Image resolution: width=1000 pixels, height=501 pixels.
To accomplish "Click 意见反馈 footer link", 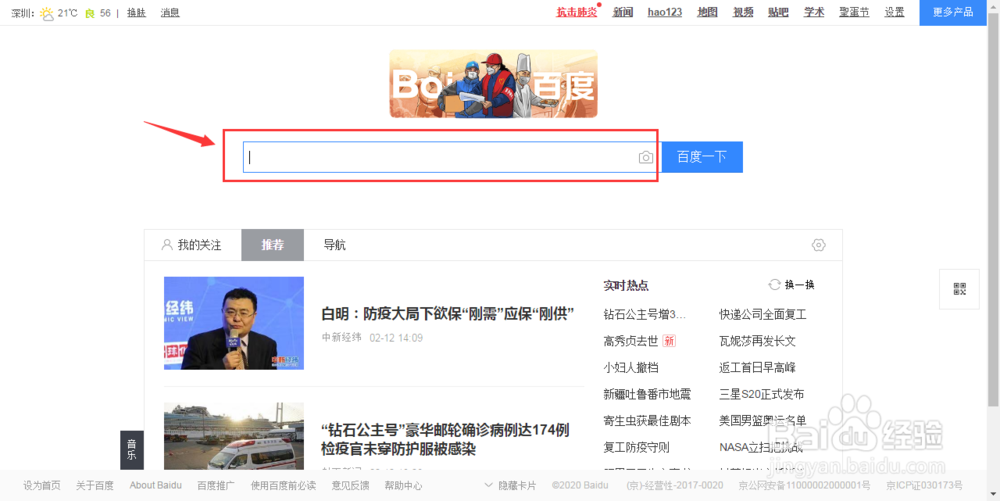I will click(350, 485).
